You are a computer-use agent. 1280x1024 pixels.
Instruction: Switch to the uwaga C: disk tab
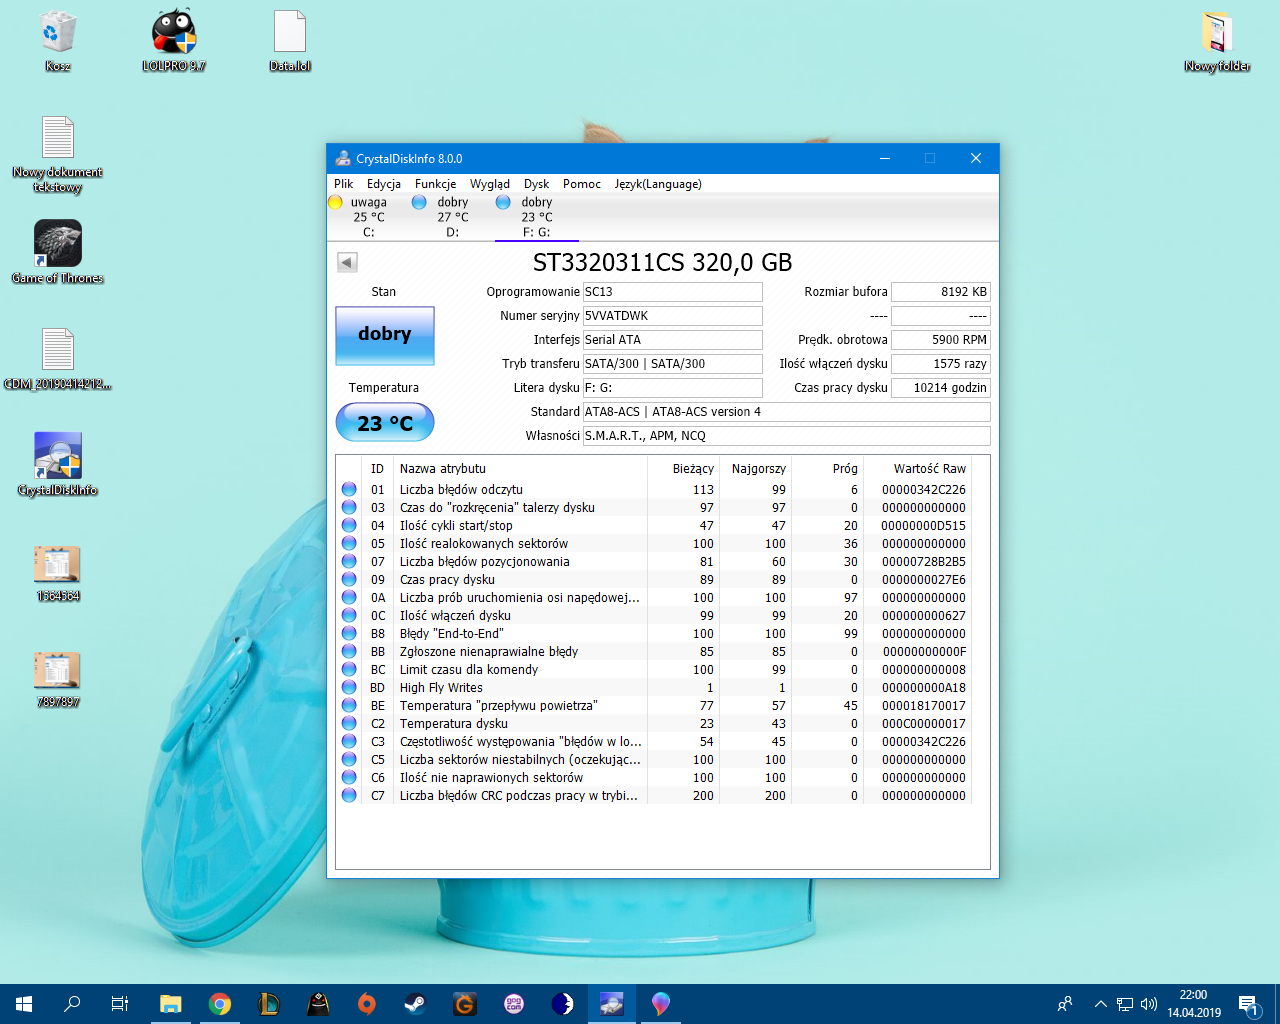[x=368, y=217]
